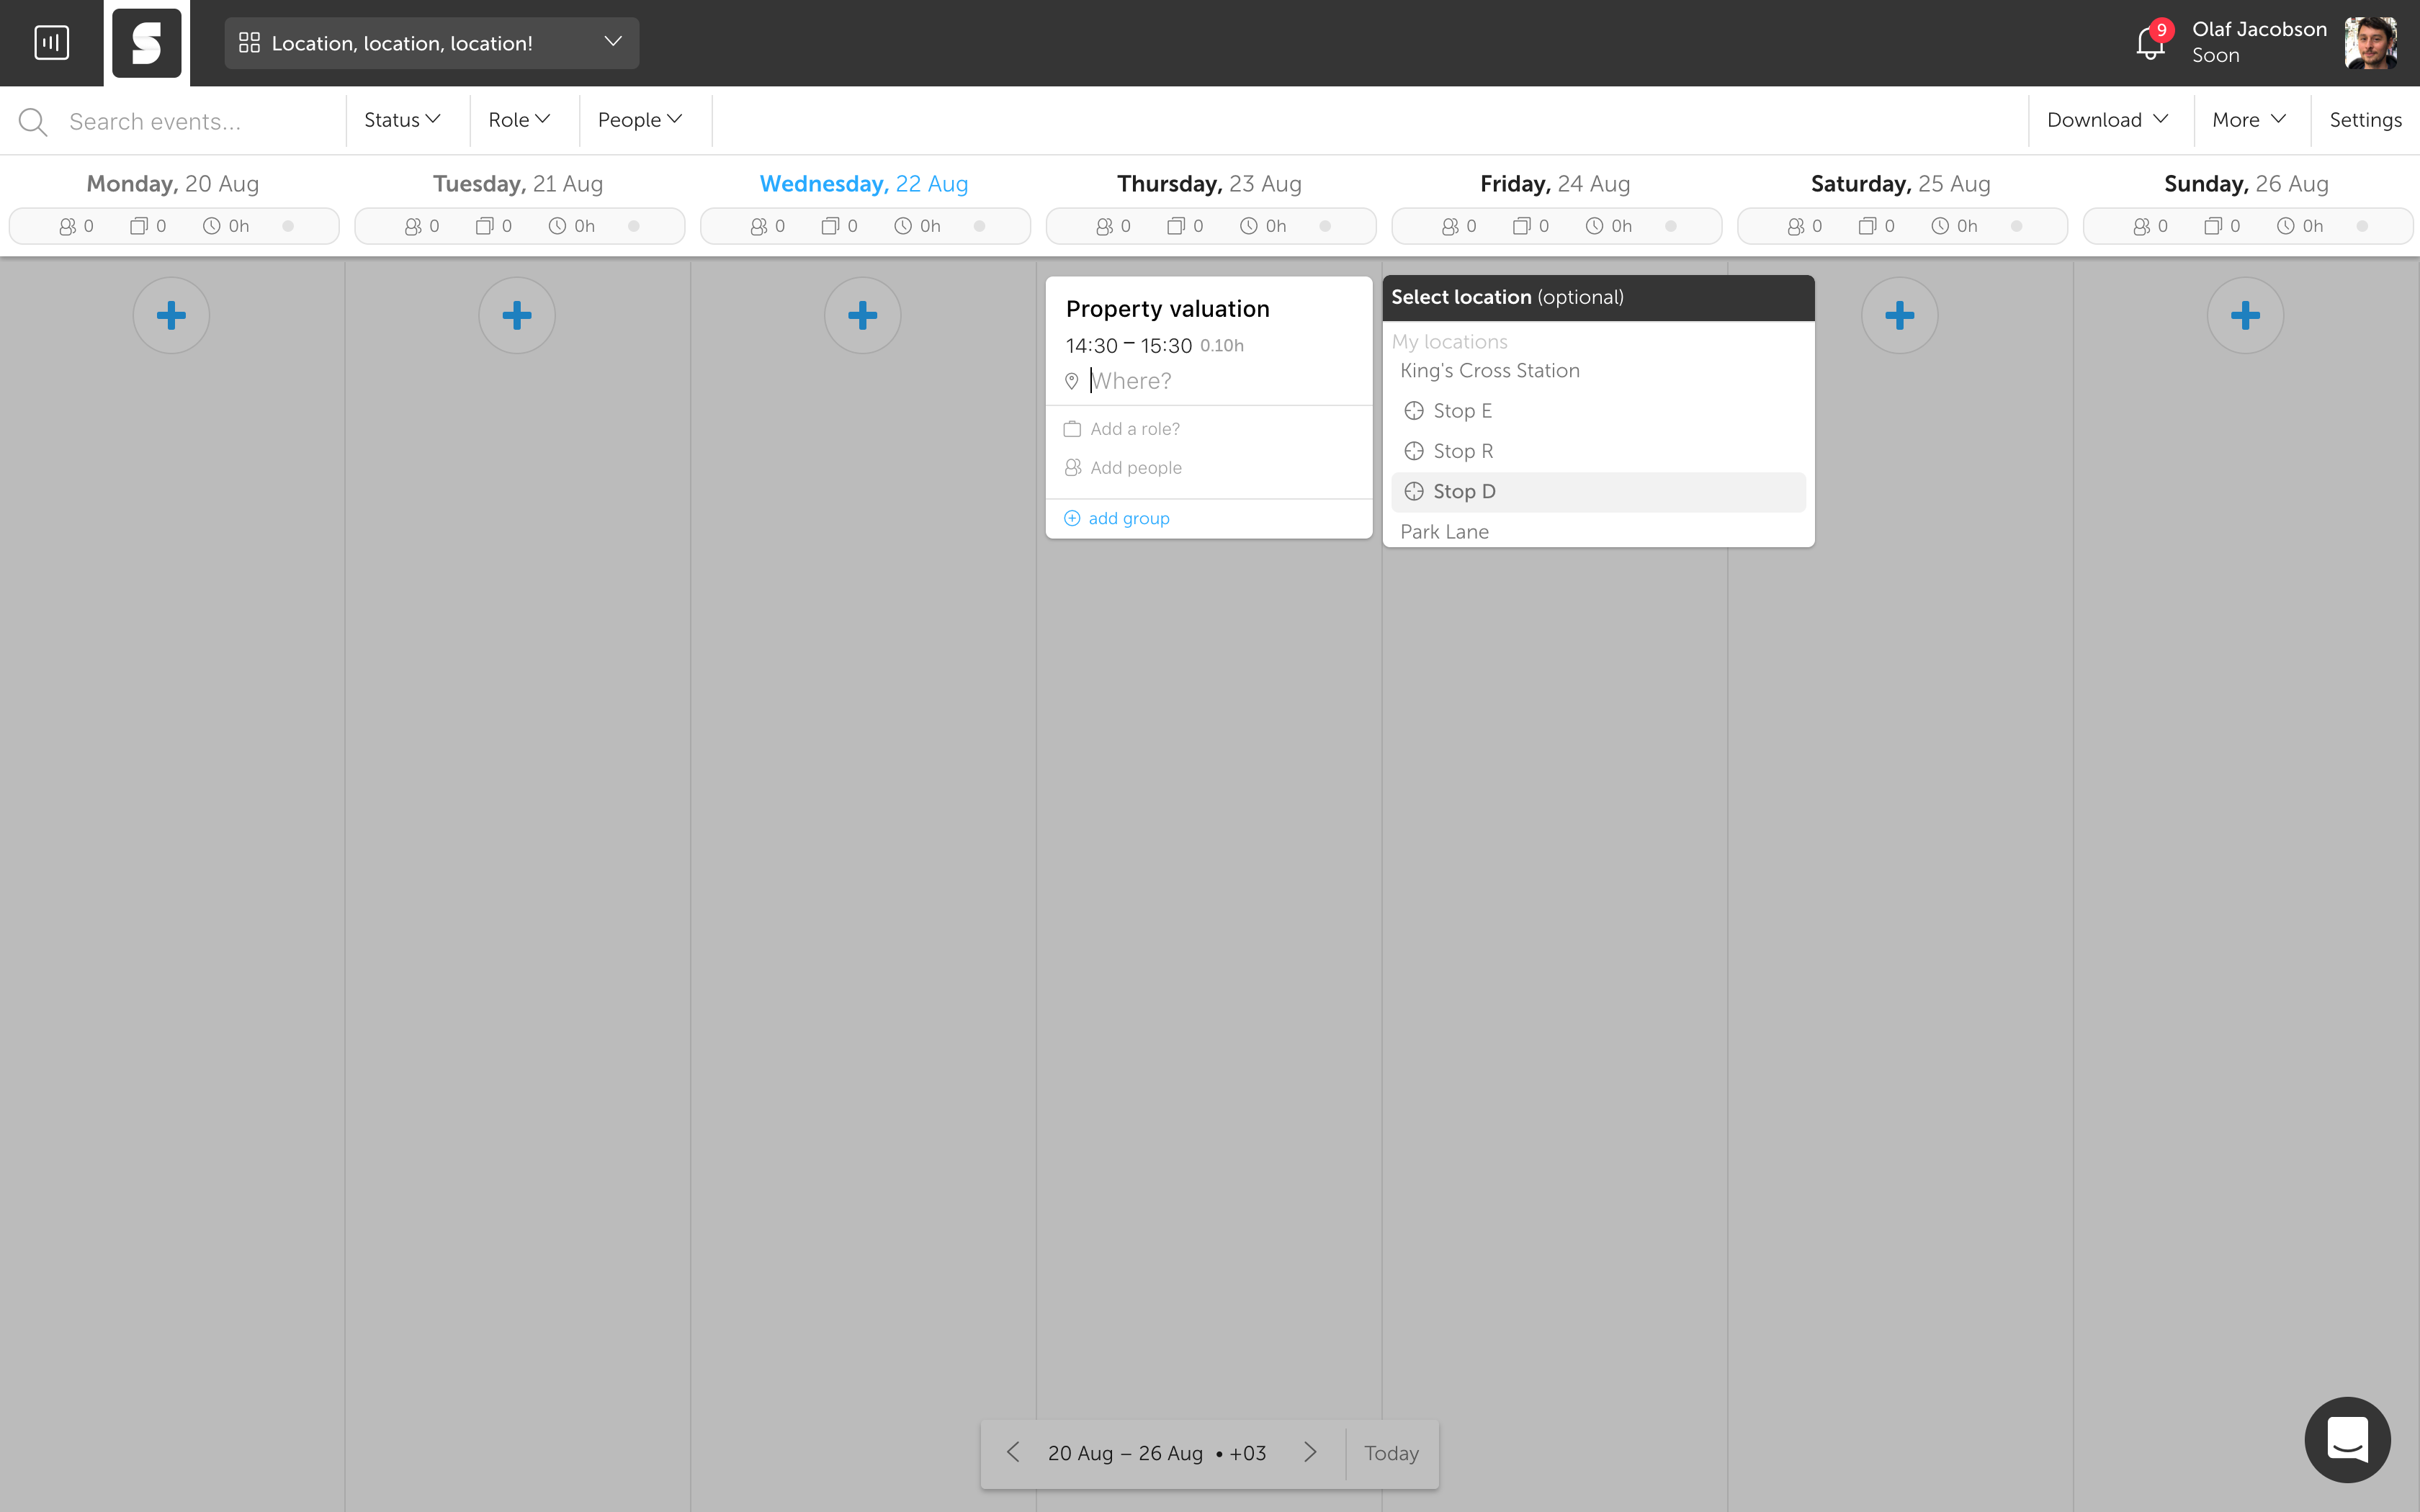Go to next week arrow
The width and height of the screenshot is (2420, 1512).
[1310, 1452]
